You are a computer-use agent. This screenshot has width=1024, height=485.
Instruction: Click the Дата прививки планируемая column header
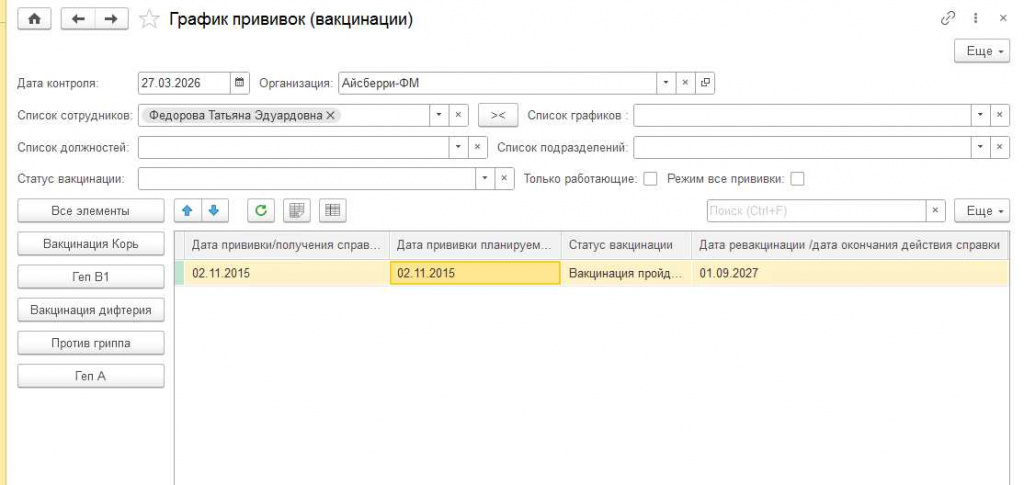pos(475,245)
